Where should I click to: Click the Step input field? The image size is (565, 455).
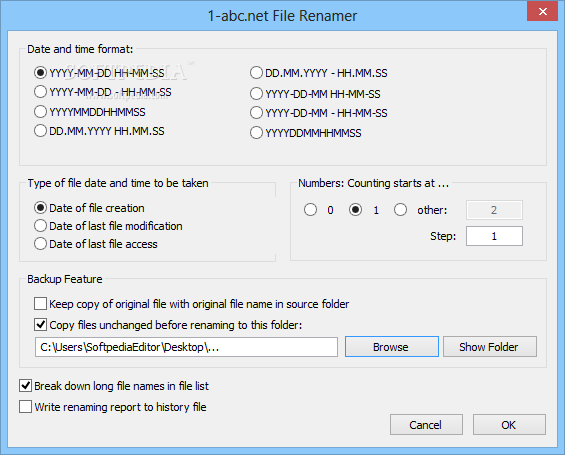pyautogui.click(x=494, y=236)
